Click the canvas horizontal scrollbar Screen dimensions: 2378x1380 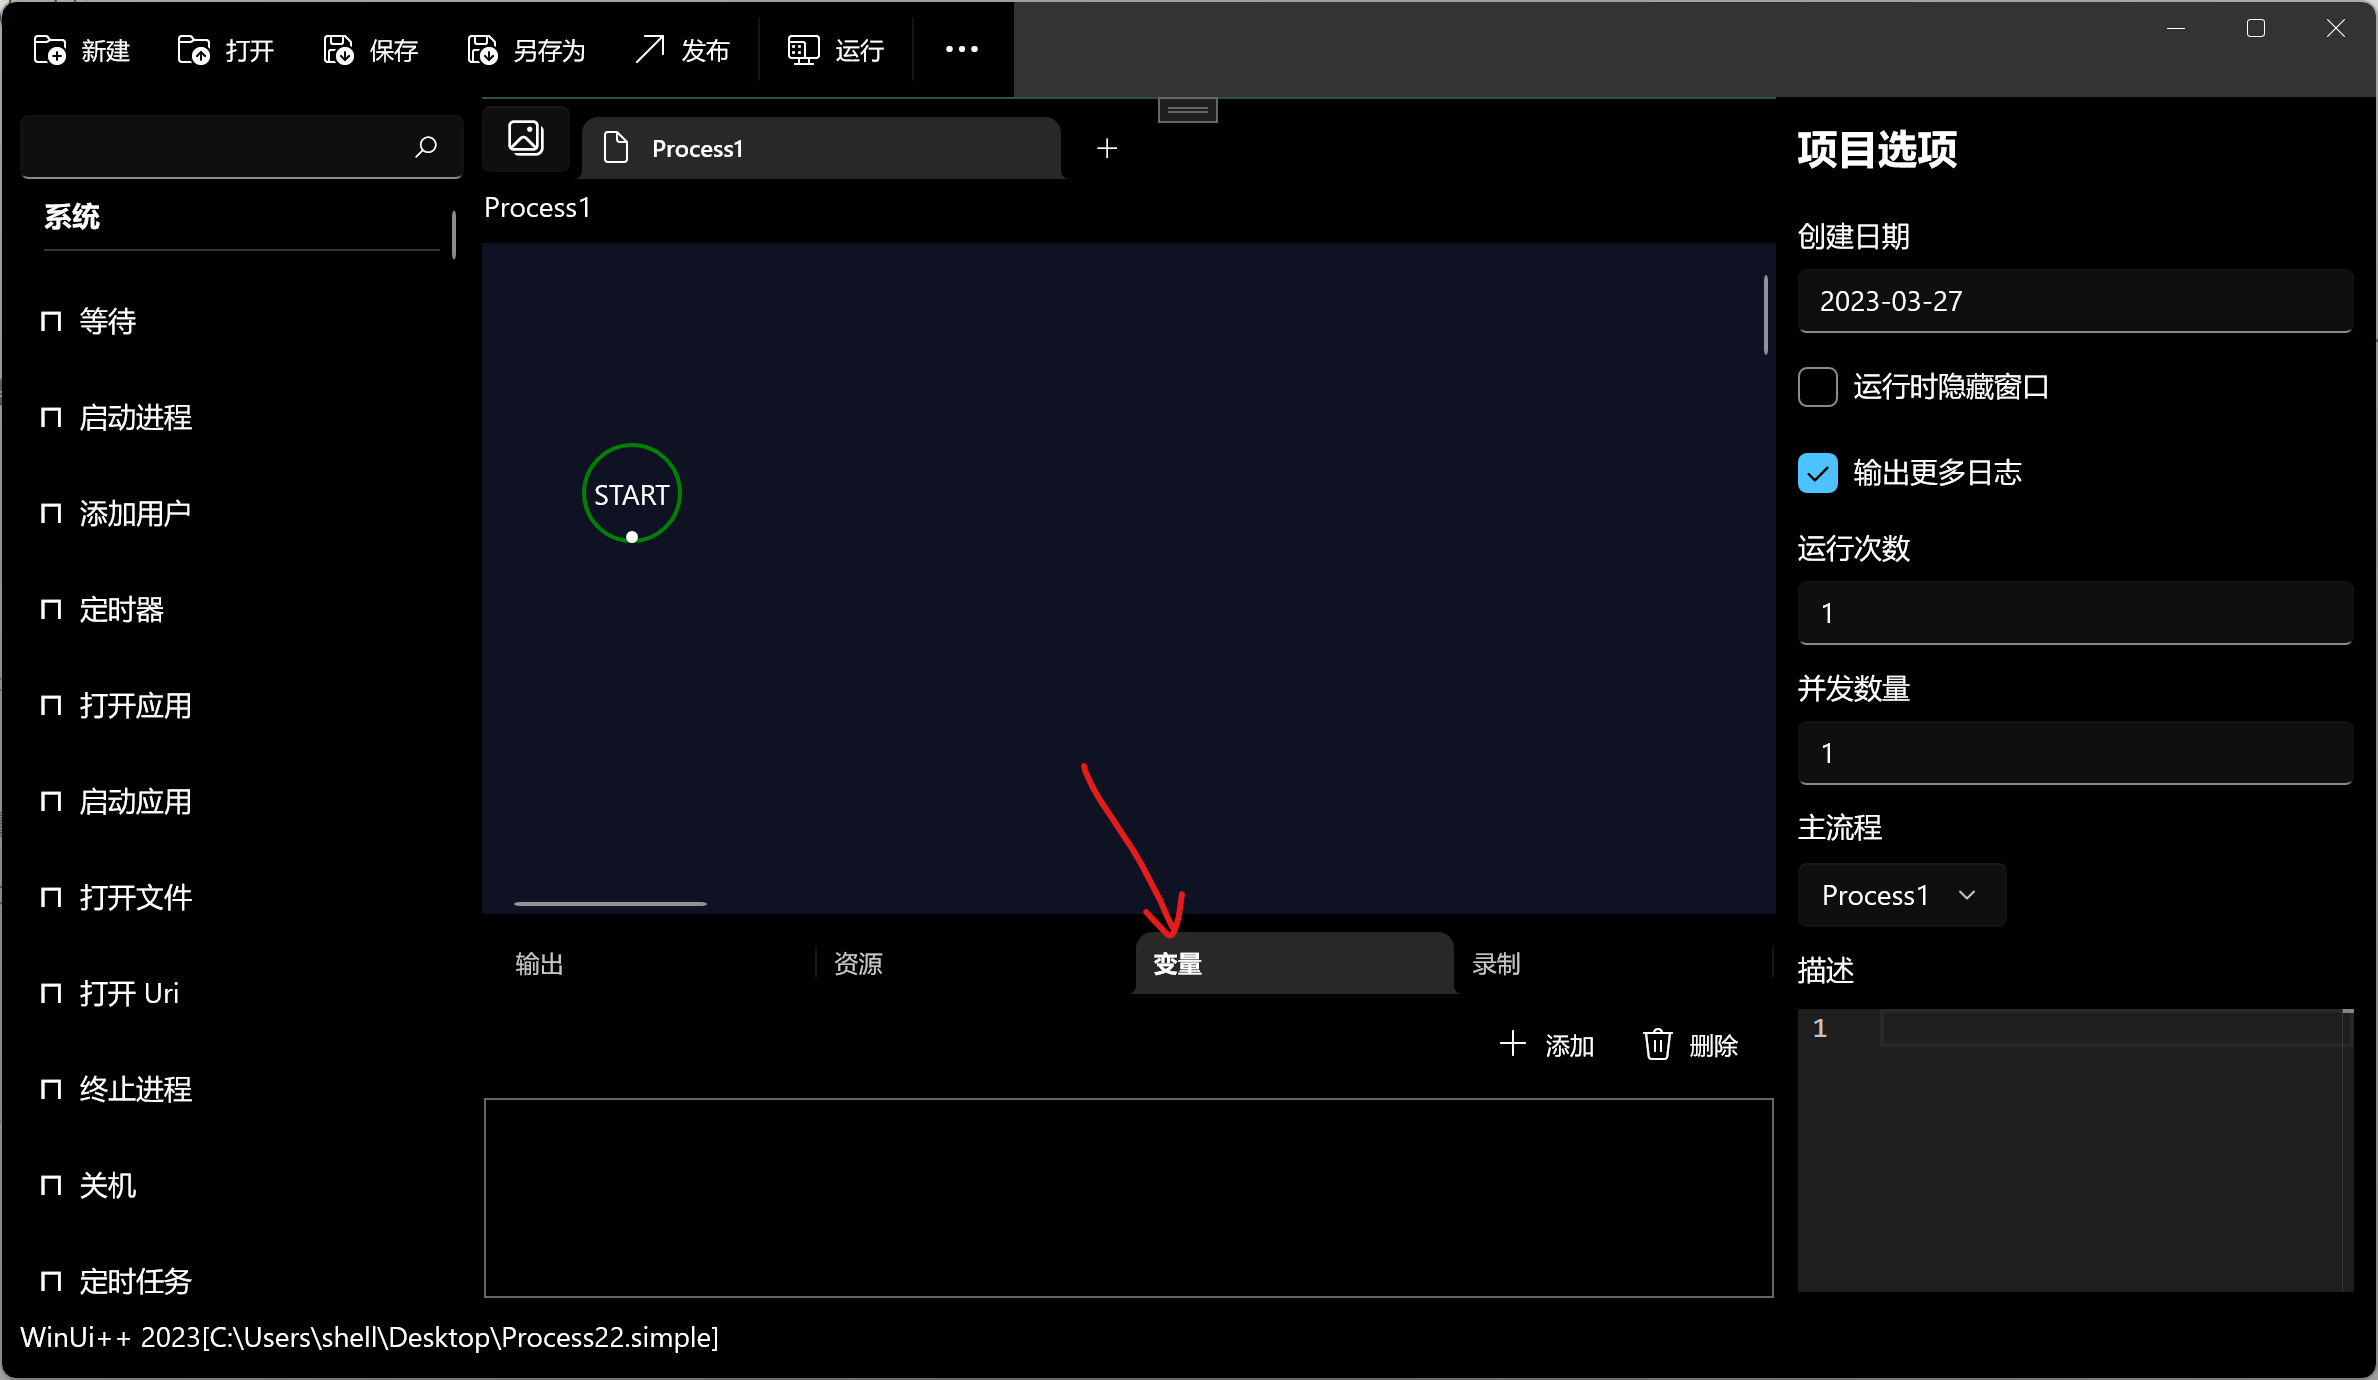pyautogui.click(x=610, y=904)
